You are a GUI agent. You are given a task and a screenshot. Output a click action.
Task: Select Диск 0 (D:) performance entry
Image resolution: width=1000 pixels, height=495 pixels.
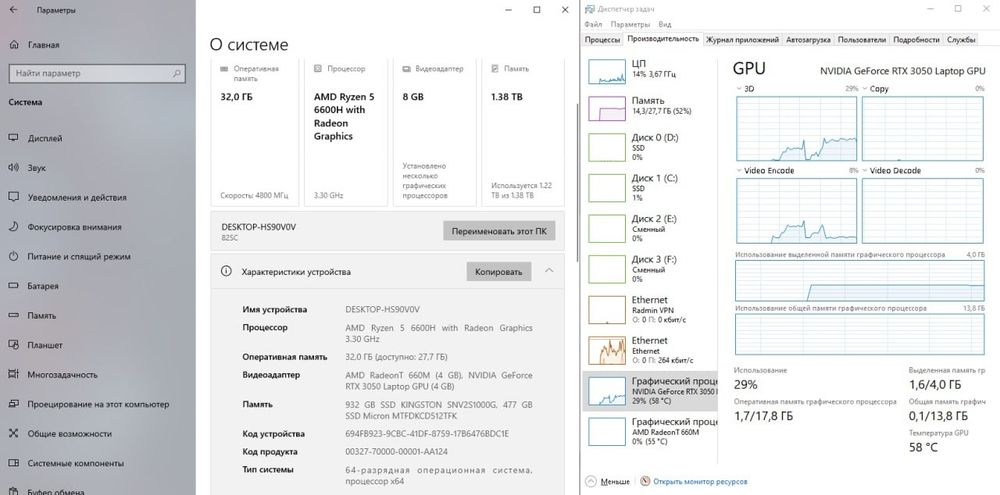tap(649, 147)
